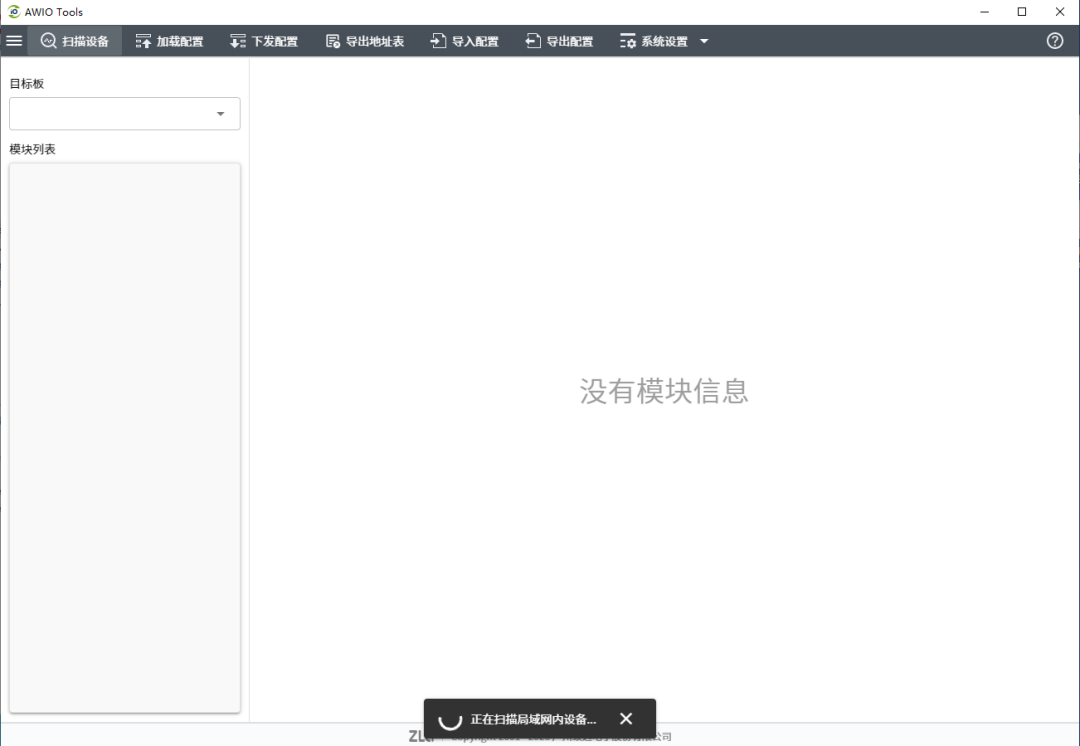This screenshot has width=1080, height=746.
Task: Click the 正在扫描局域网内设备... status message
Action: coord(533,719)
